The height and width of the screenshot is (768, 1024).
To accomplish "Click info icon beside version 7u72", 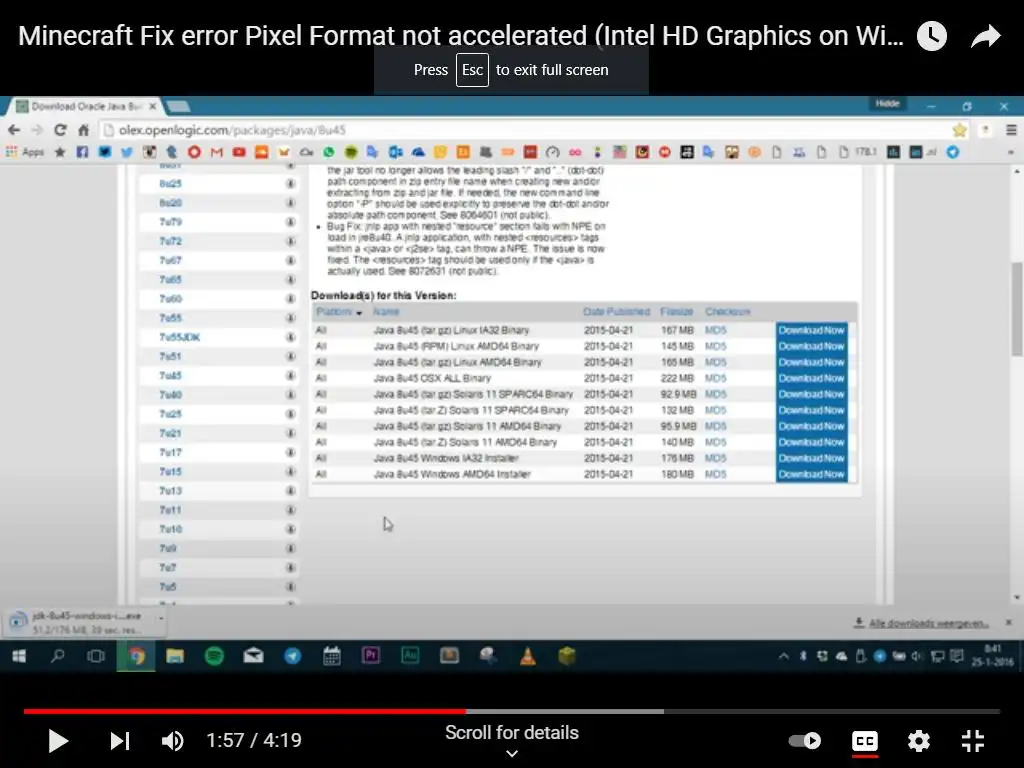I will click(x=291, y=241).
